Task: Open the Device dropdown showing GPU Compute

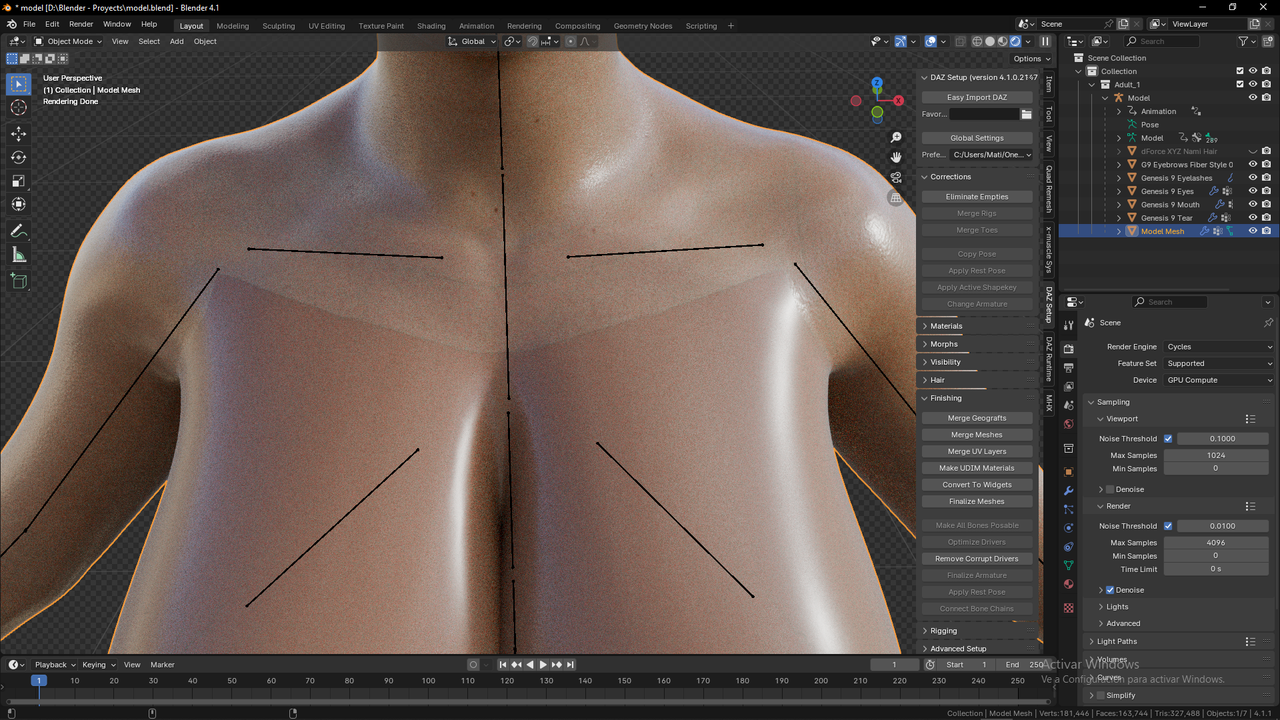Action: 1219,380
